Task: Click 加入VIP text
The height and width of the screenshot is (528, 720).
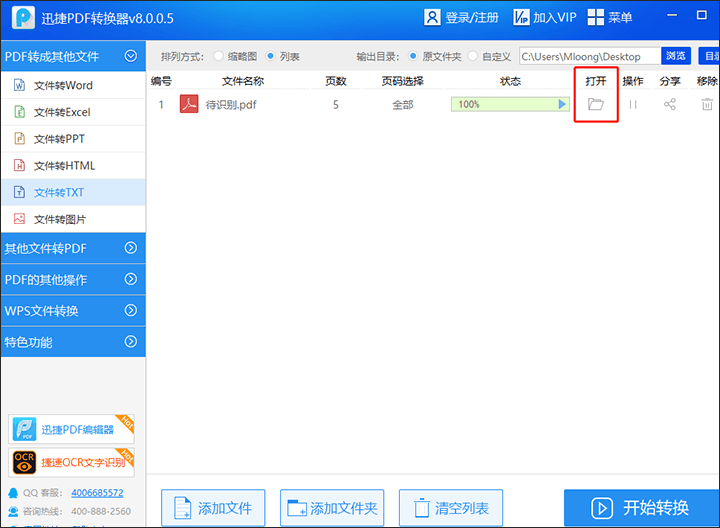Action: [555, 18]
